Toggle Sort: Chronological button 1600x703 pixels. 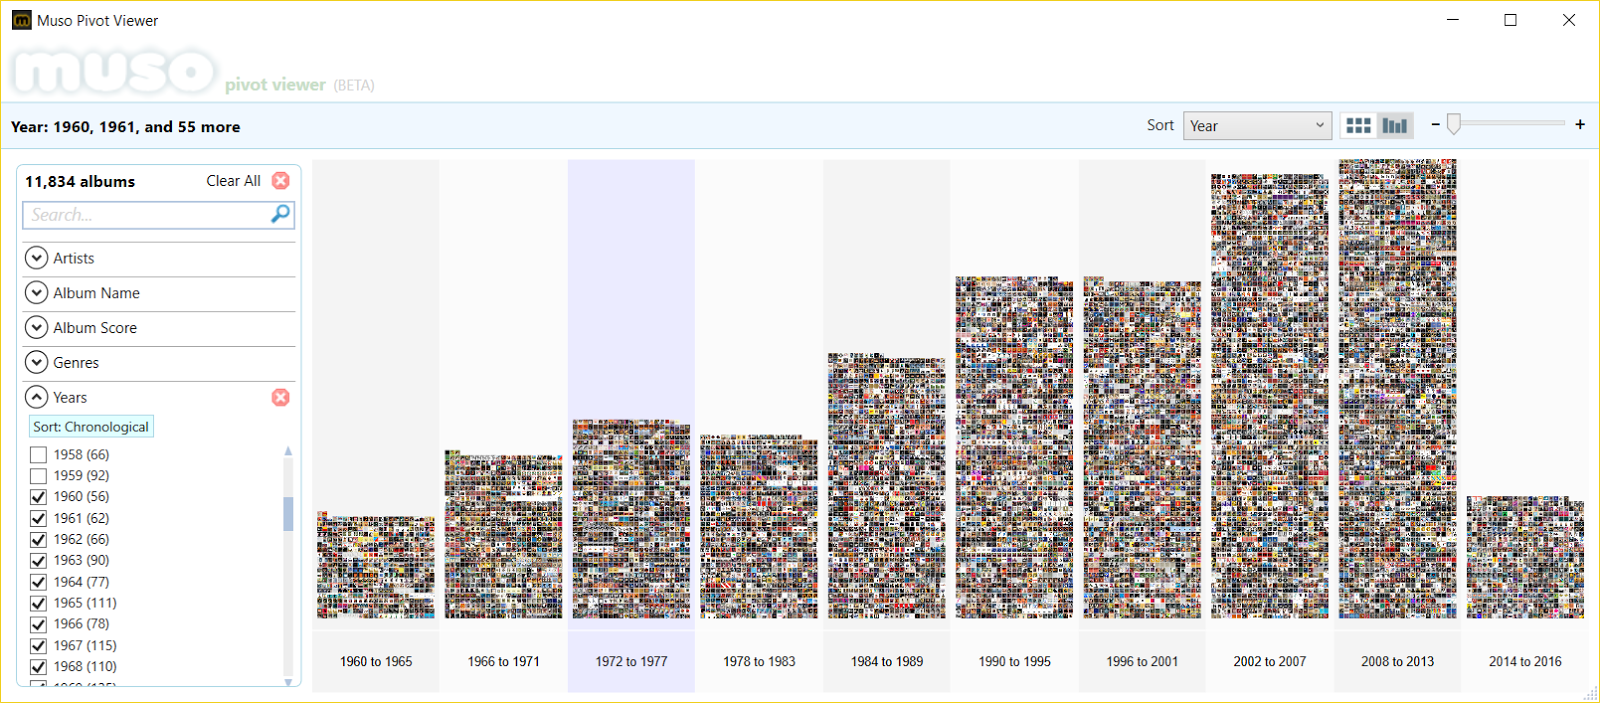click(91, 427)
